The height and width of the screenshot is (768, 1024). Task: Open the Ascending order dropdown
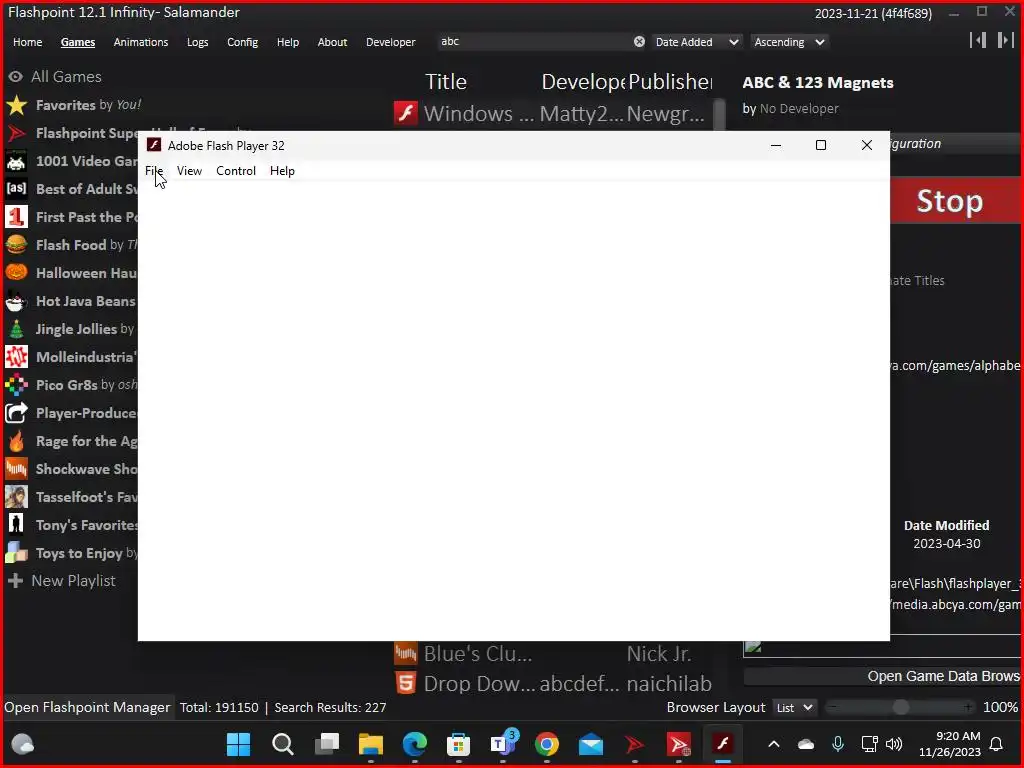[x=789, y=42]
